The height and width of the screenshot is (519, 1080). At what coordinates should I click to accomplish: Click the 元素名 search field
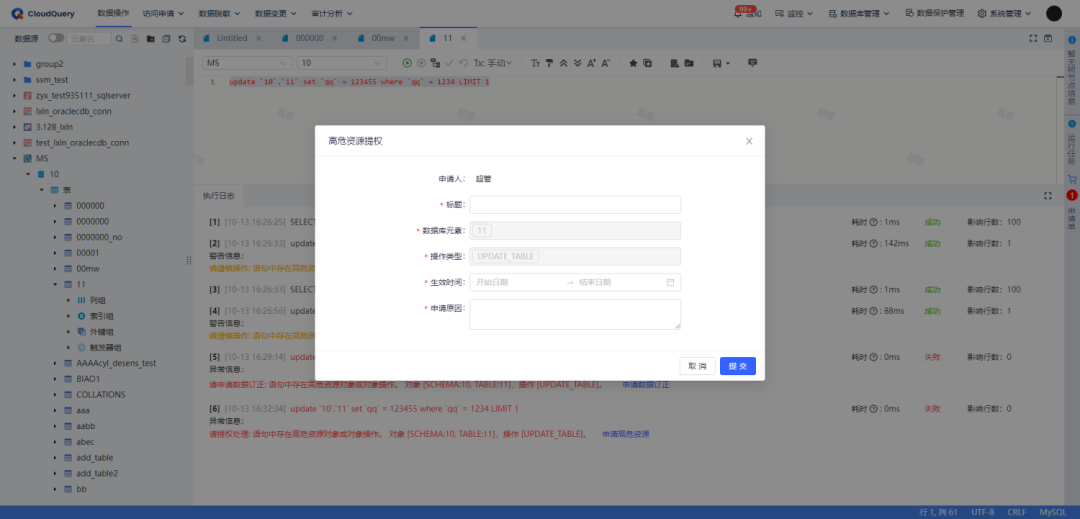[x=88, y=39]
